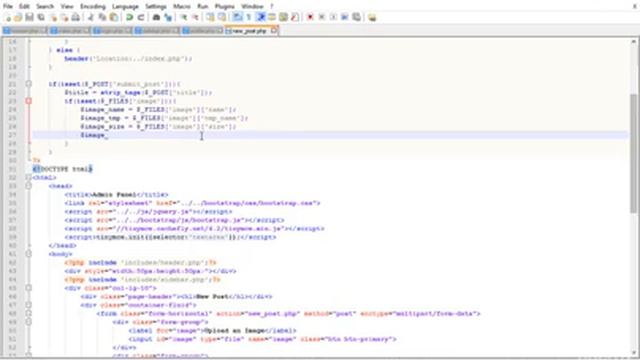Image resolution: width=640 pixels, height=360 pixels.
Task: Click the vertical scrollbar thumb
Action: [x=633, y=153]
